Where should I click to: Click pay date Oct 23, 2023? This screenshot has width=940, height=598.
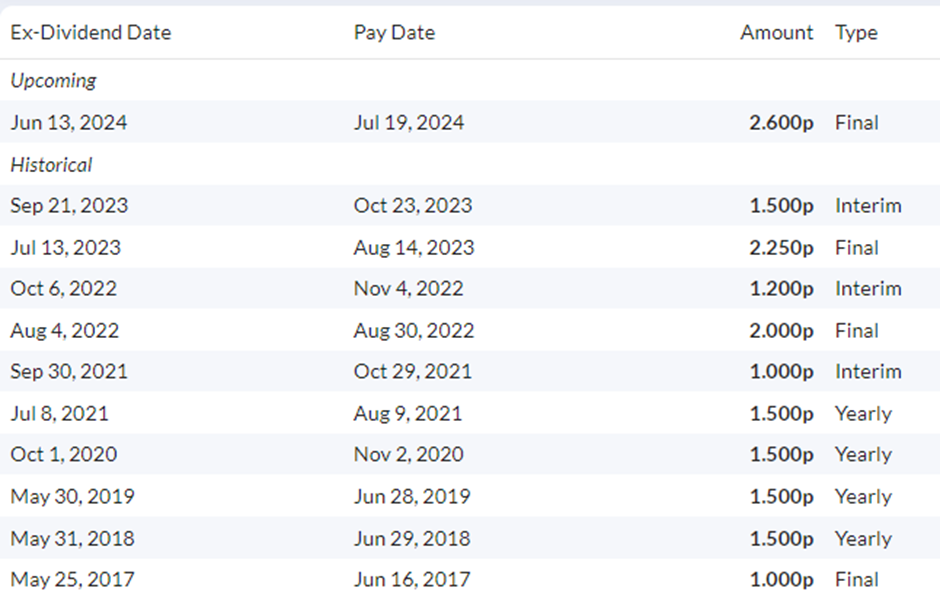click(413, 206)
